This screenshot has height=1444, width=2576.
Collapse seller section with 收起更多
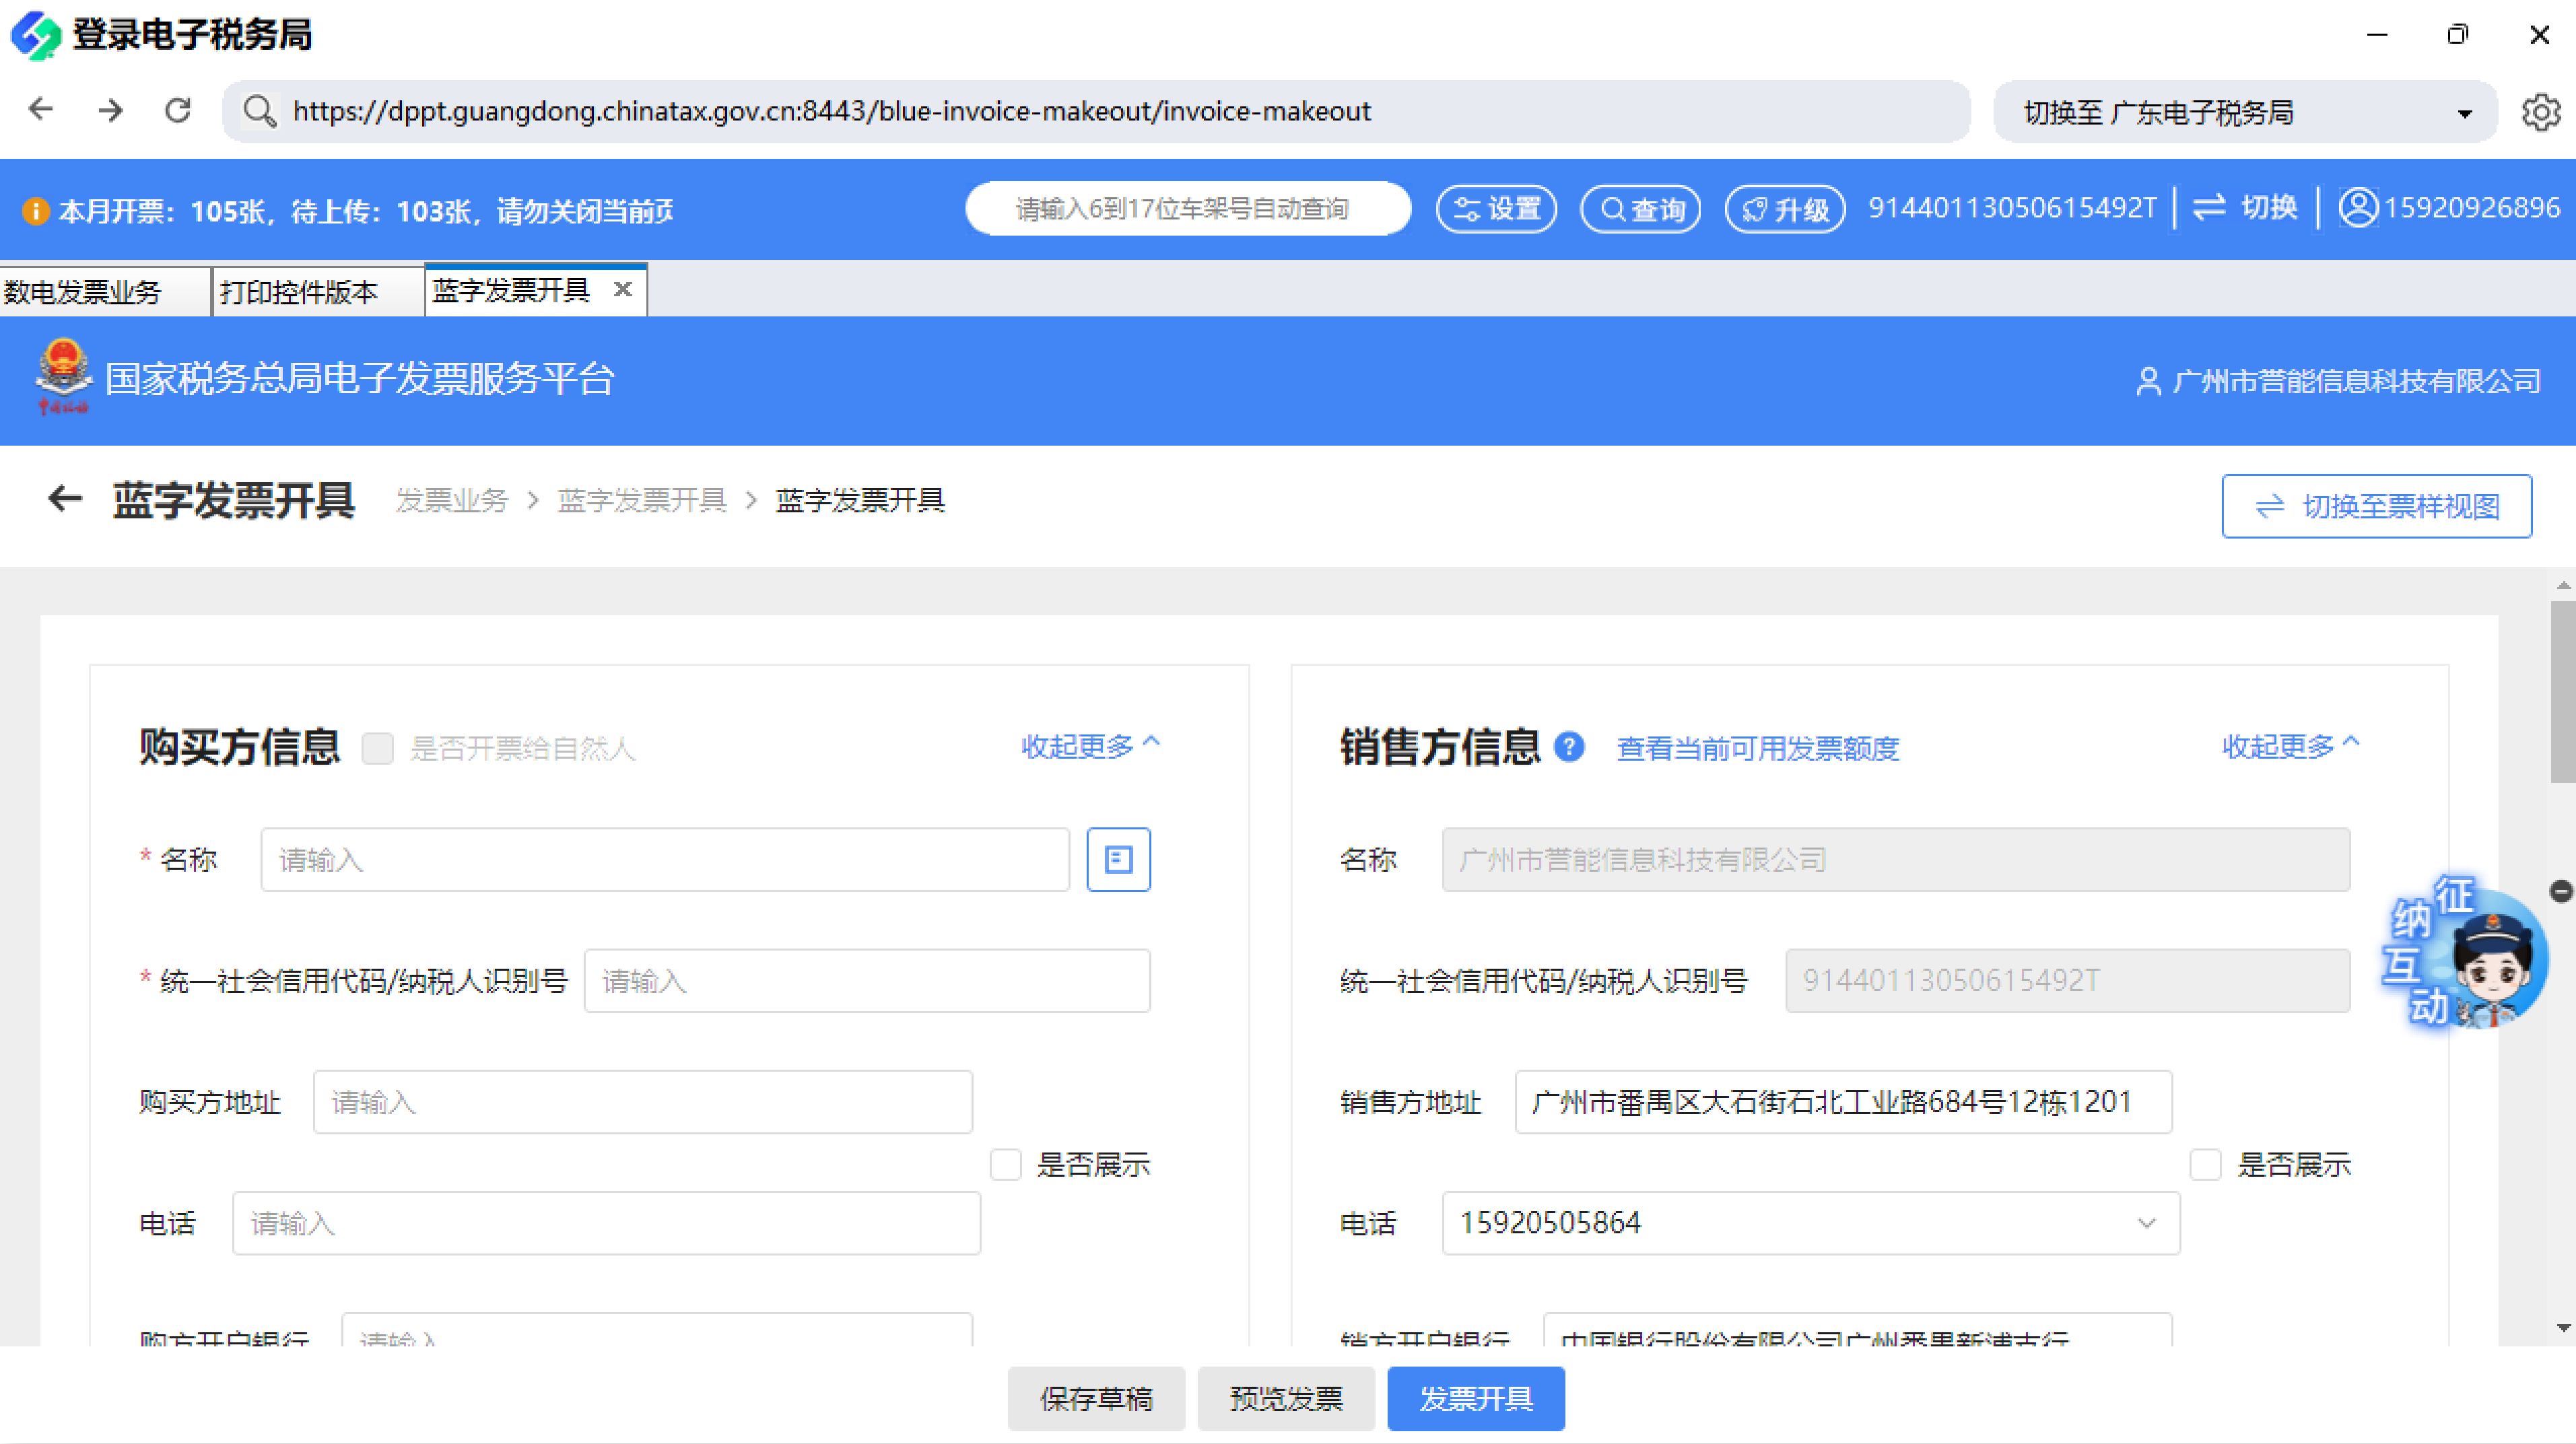coord(2290,746)
